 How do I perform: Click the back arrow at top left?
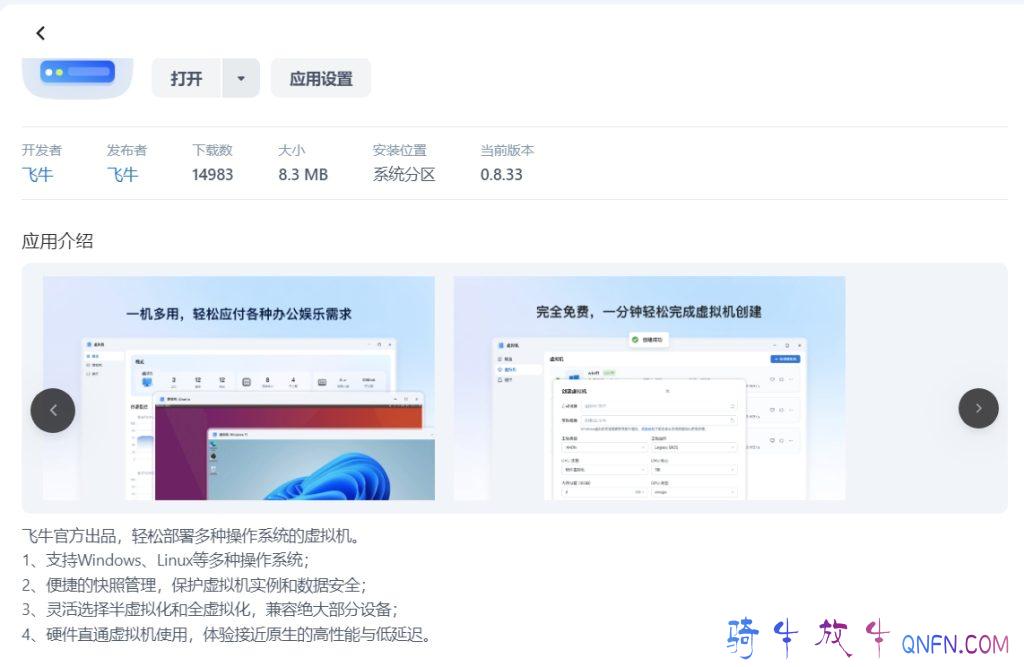(40, 33)
